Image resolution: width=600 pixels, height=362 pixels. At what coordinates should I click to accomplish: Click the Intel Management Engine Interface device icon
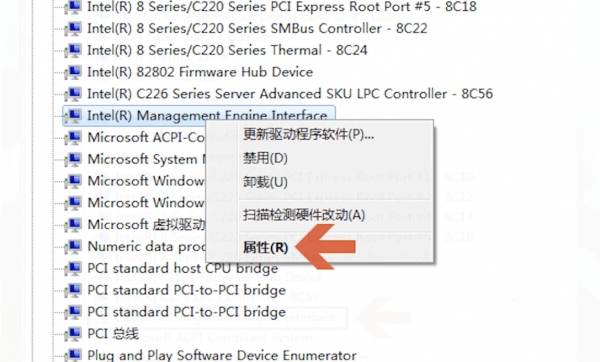point(73,115)
